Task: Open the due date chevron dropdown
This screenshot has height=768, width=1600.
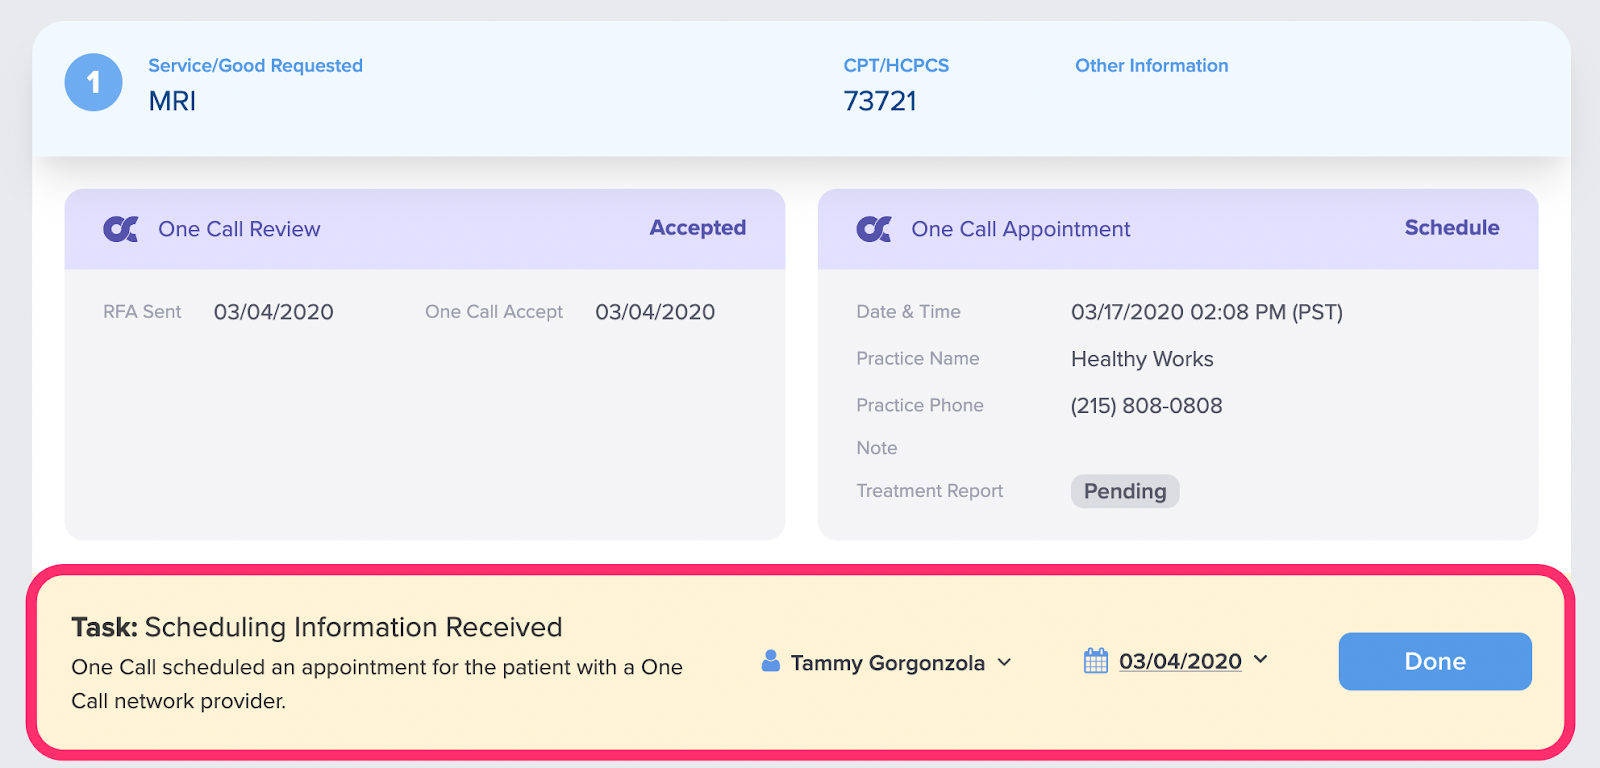Action: click(1260, 659)
